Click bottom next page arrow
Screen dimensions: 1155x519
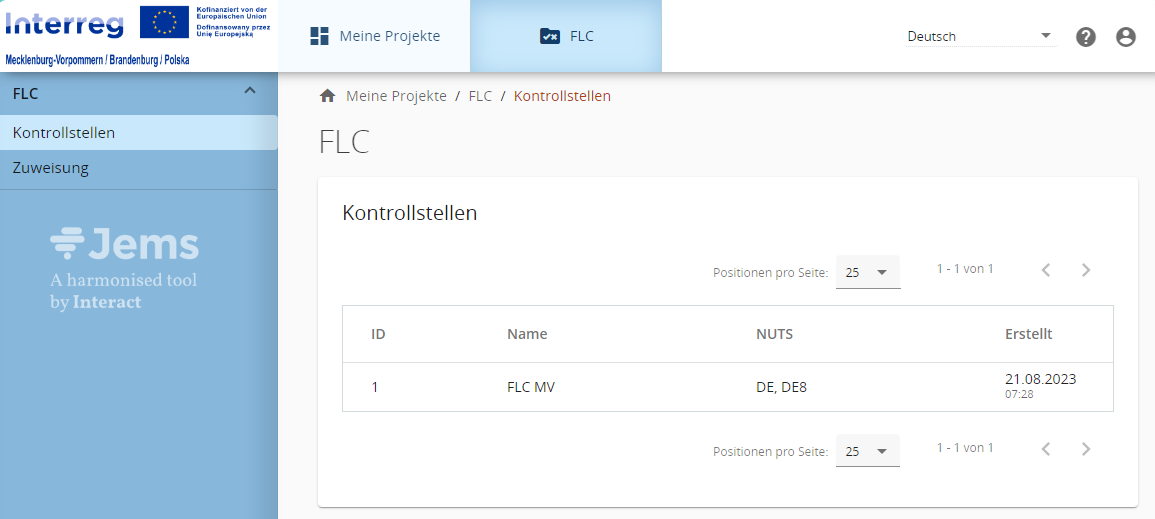coord(1086,450)
